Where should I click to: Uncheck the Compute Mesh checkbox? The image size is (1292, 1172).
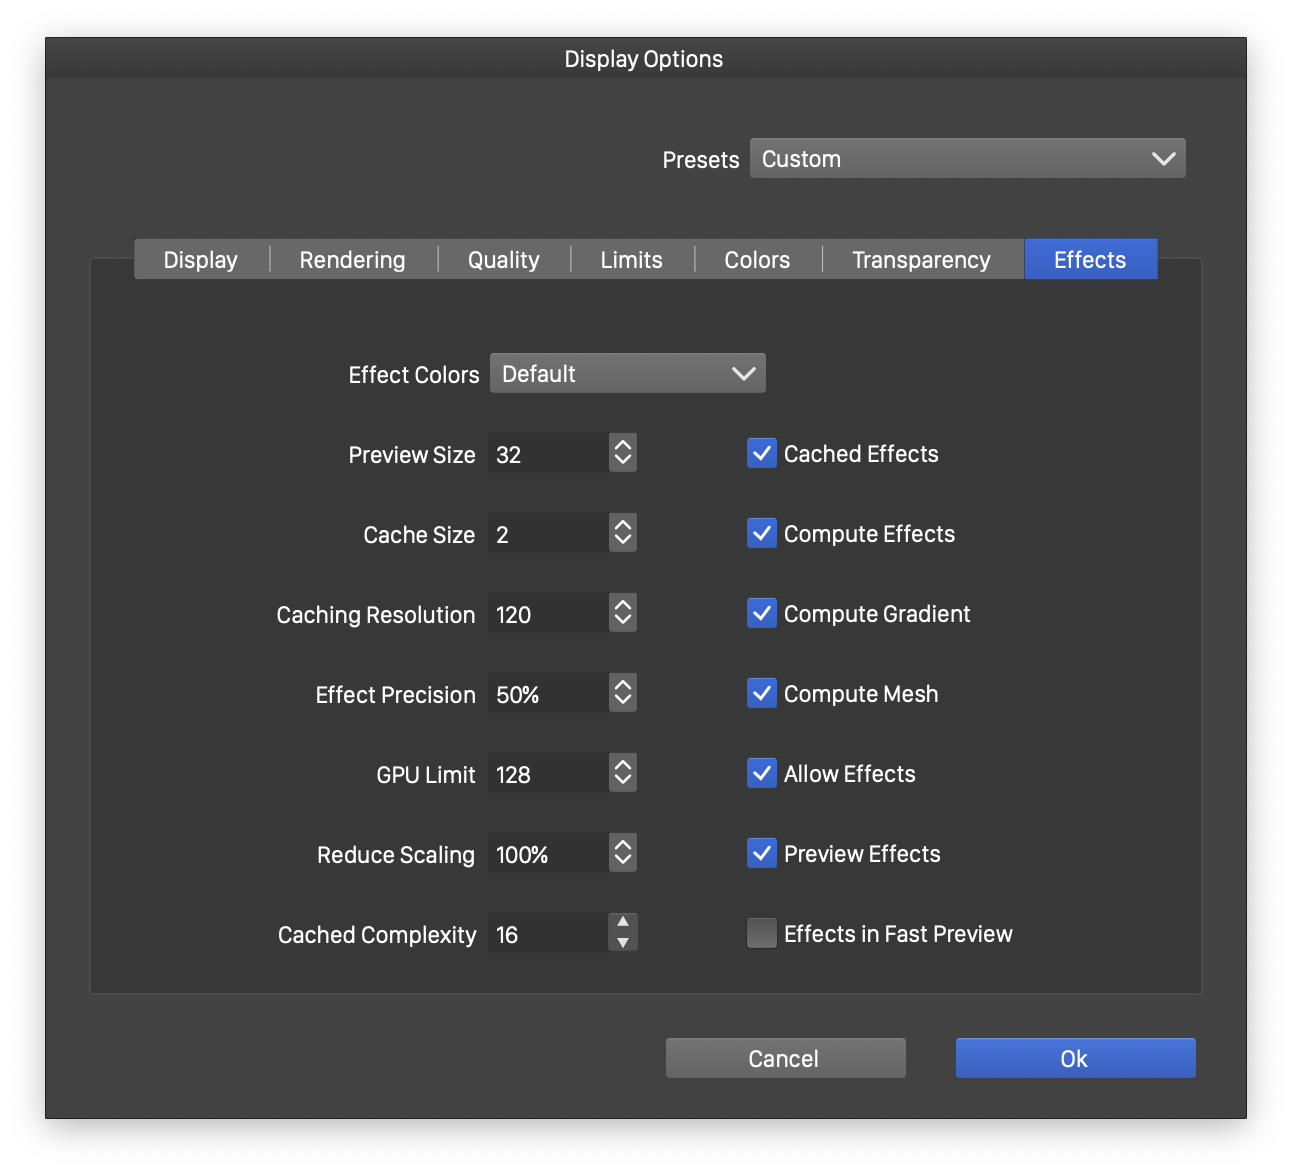[762, 693]
